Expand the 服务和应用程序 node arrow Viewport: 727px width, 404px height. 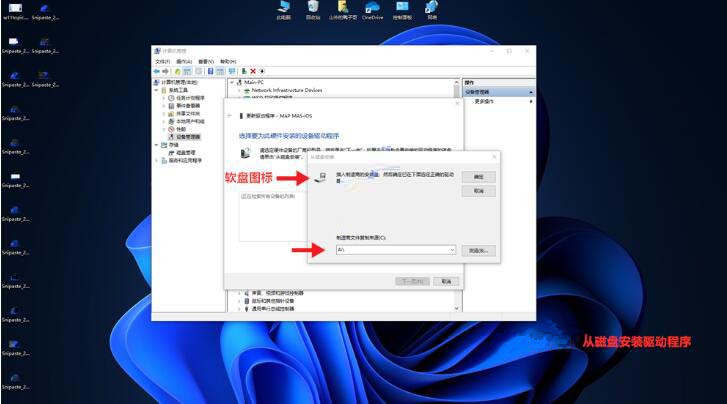click(157, 160)
